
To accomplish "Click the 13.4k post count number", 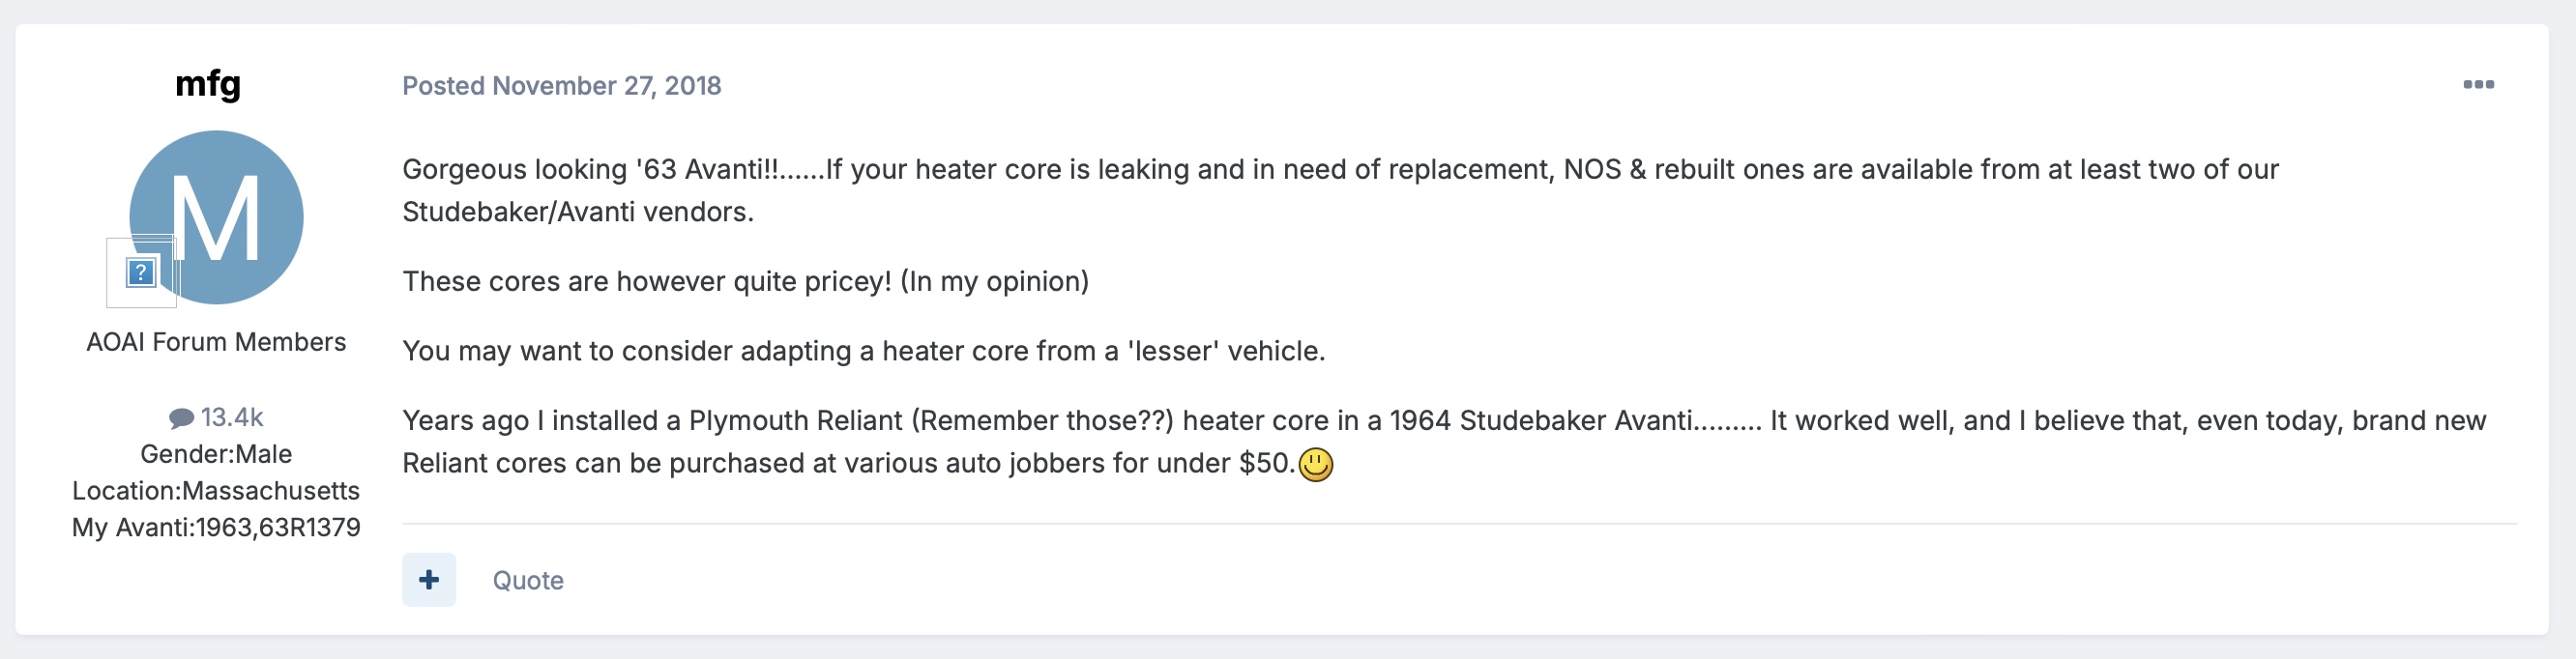I will pyautogui.click(x=232, y=417).
